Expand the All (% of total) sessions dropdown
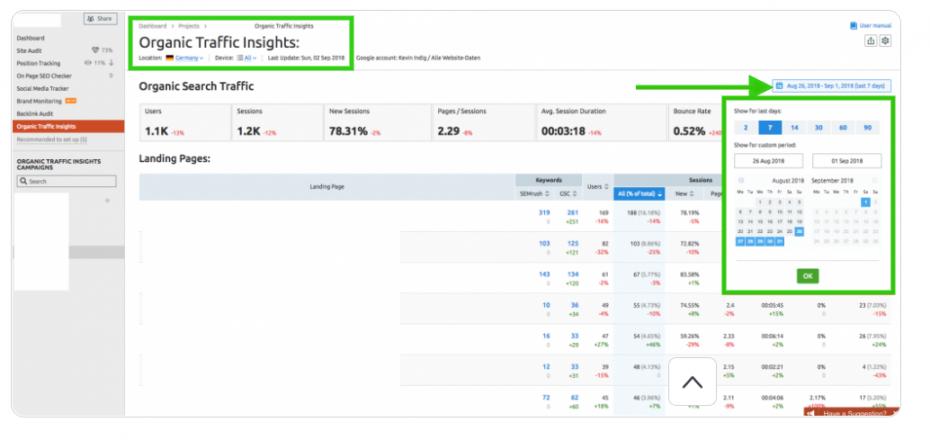Viewport: 930px width, 440px height. pos(640,193)
